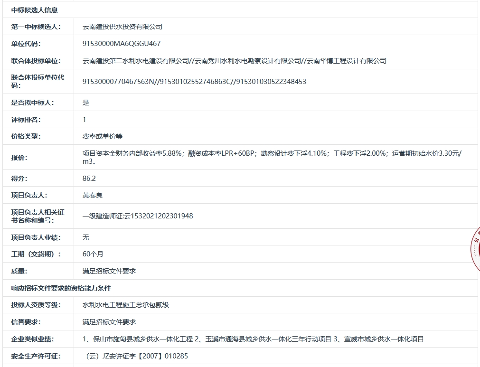This screenshot has height=367, width=480.
Task: Select the quote text containing 'LPR+60BP'
Action: [272, 157]
